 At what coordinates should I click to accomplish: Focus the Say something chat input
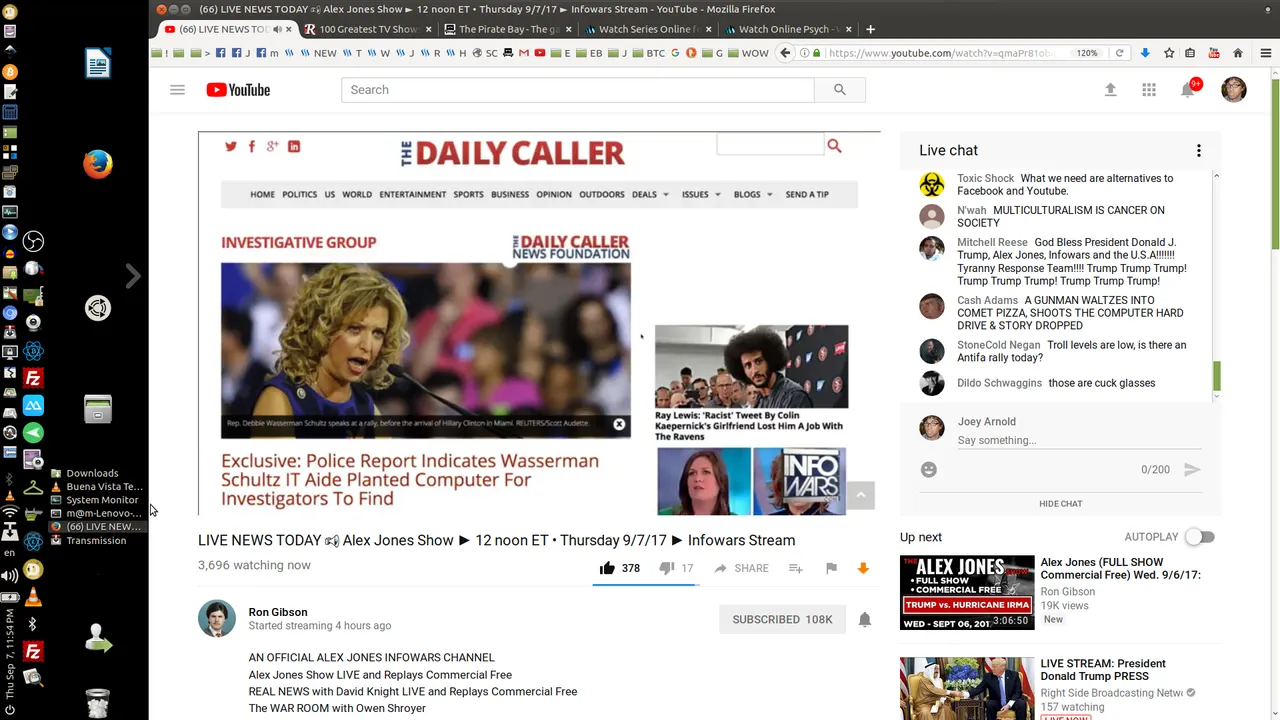pos(1079,440)
